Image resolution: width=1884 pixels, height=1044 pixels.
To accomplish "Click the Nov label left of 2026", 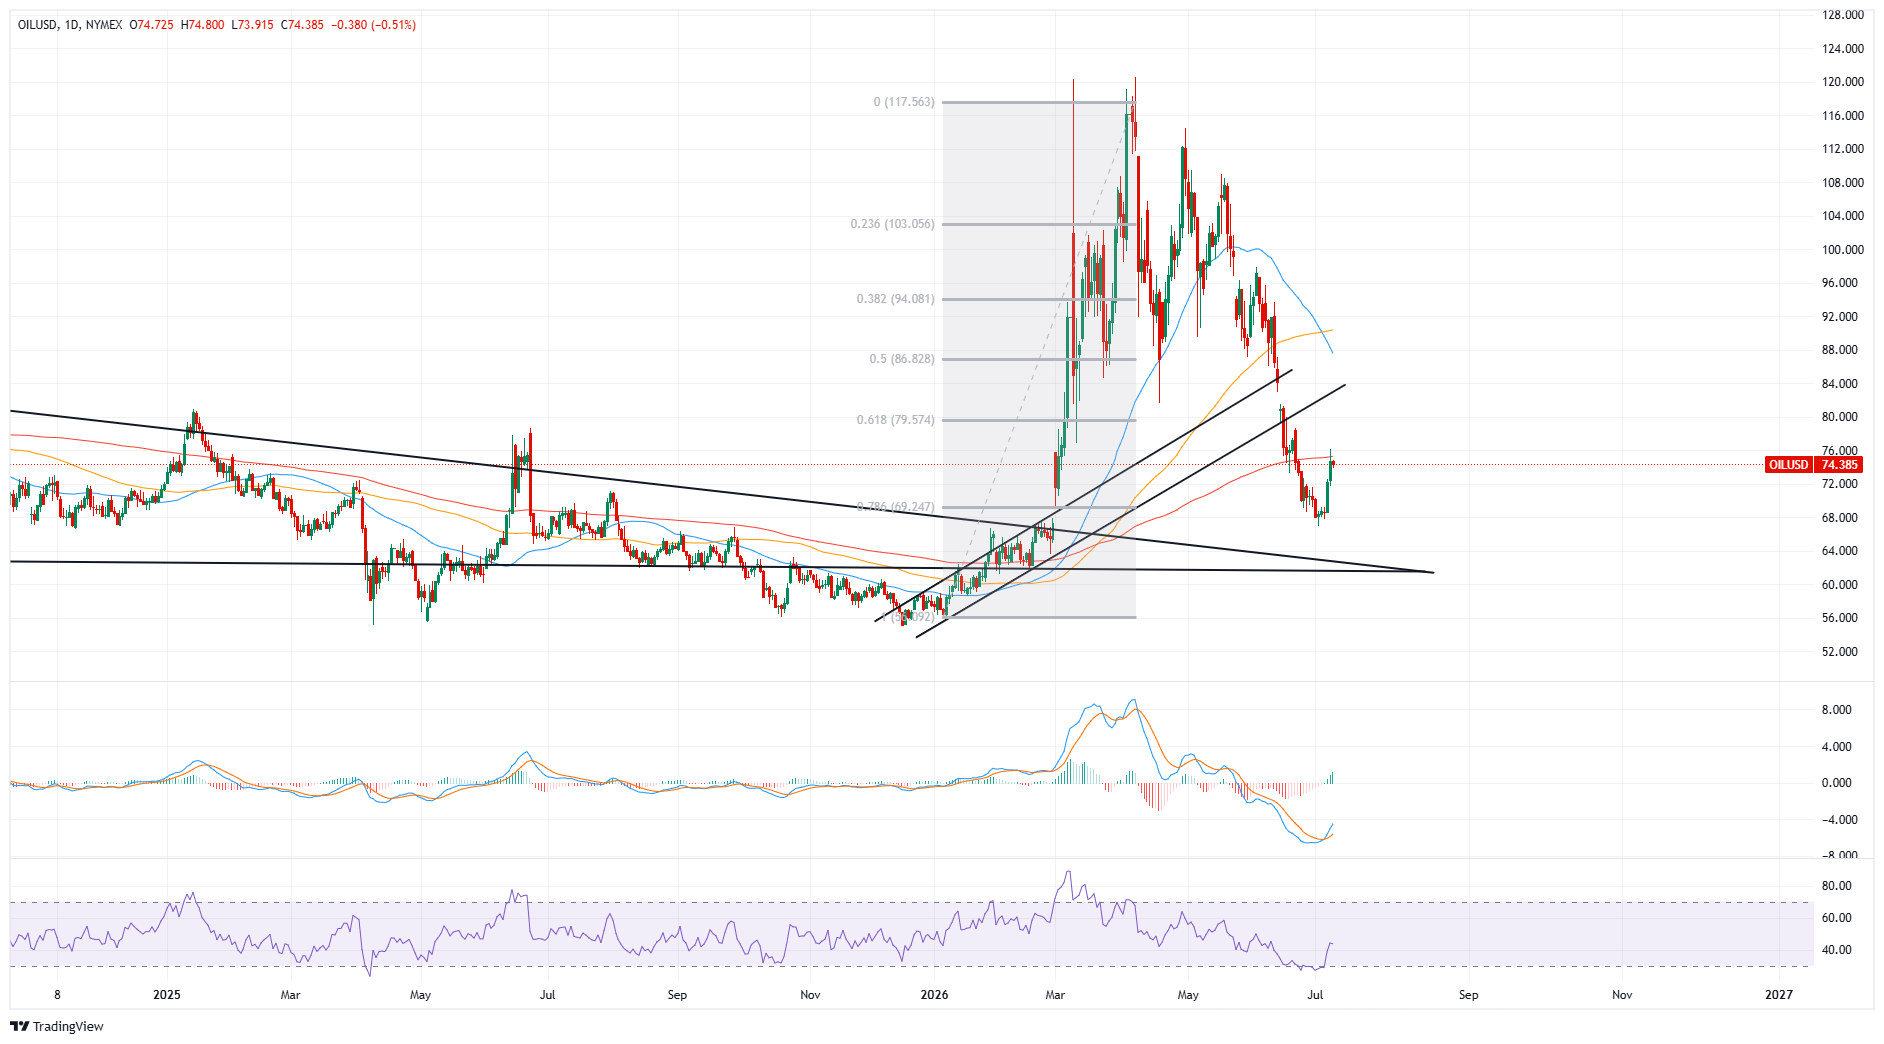I will click(x=810, y=995).
